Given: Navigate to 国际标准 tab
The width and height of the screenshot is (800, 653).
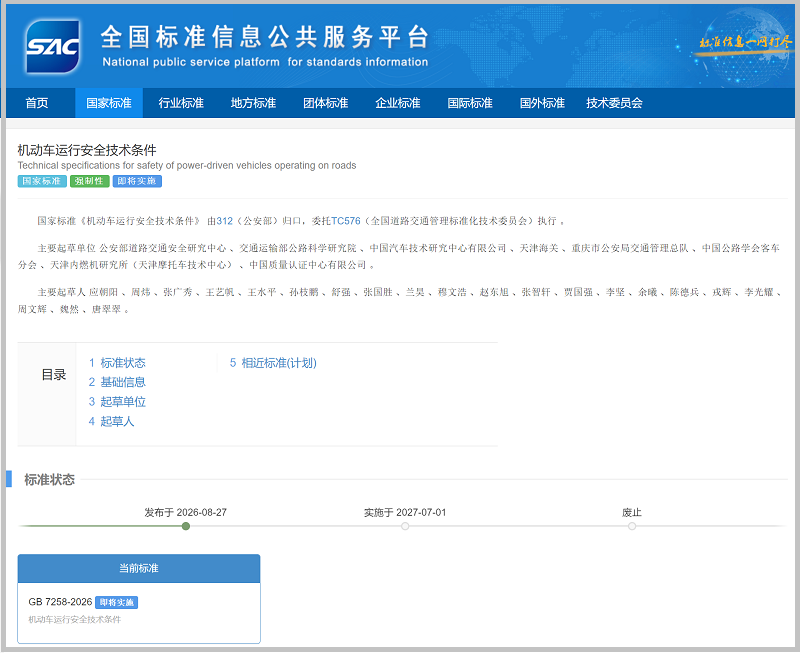Looking at the screenshot, I should point(470,103).
